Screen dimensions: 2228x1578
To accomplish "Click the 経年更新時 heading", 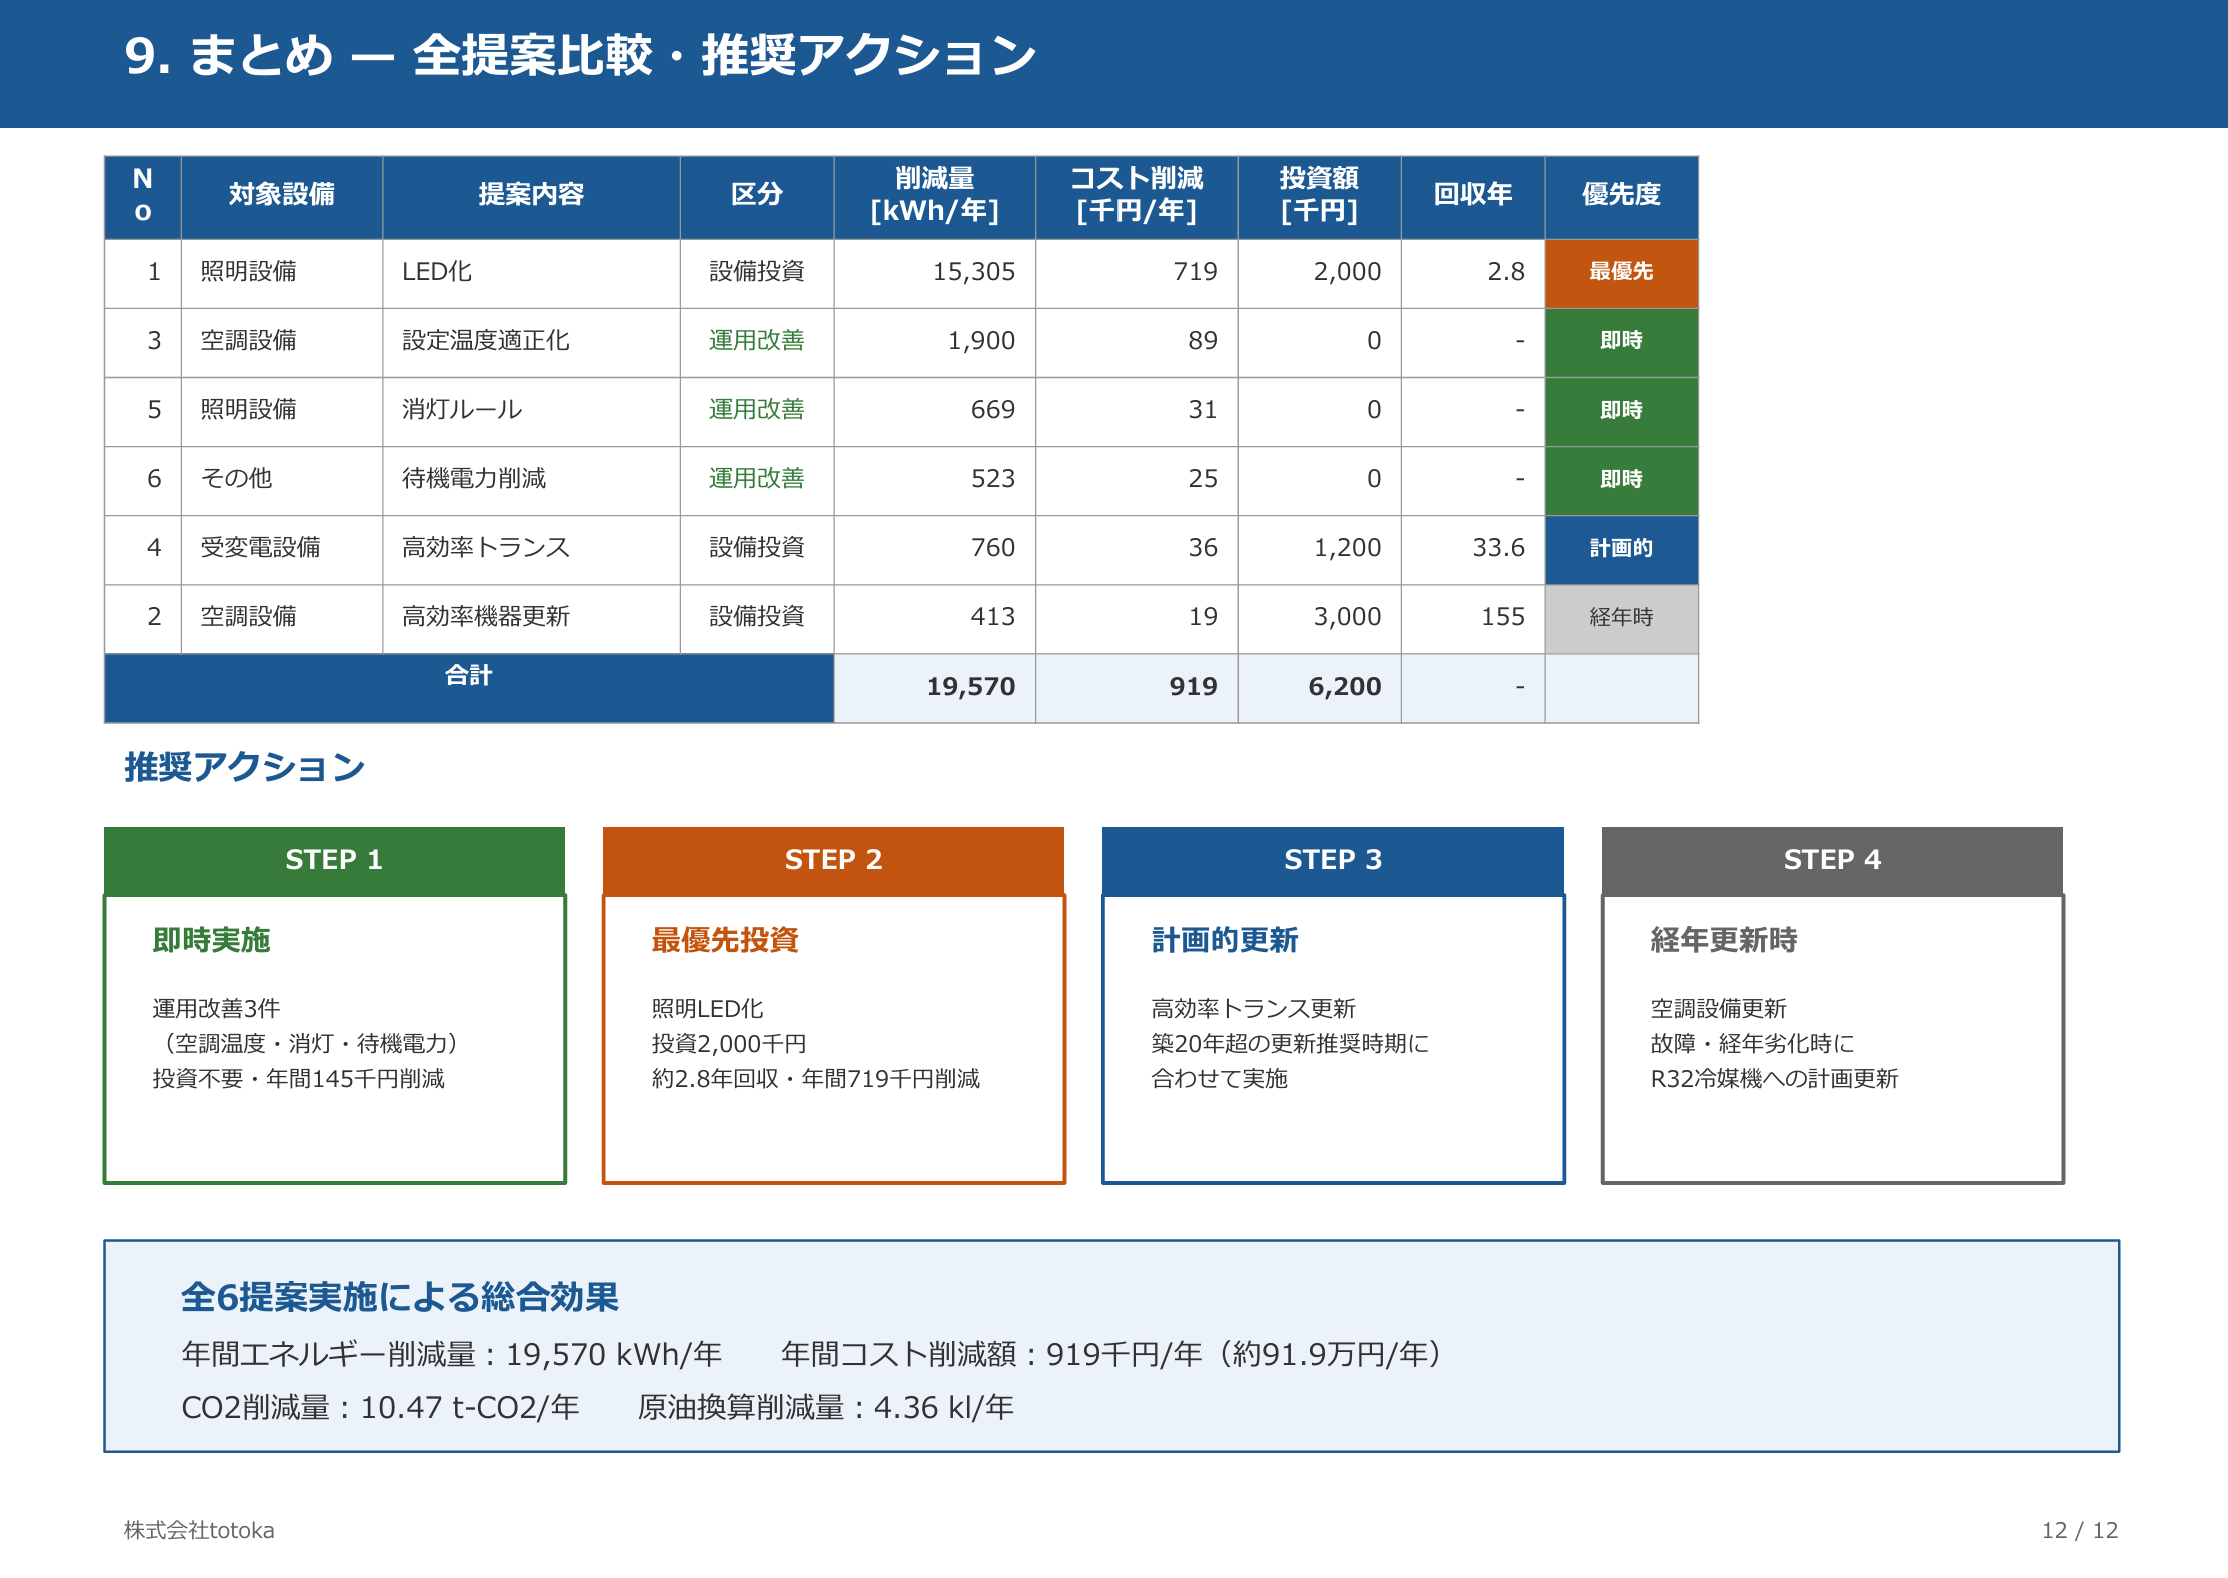I will point(1724,941).
